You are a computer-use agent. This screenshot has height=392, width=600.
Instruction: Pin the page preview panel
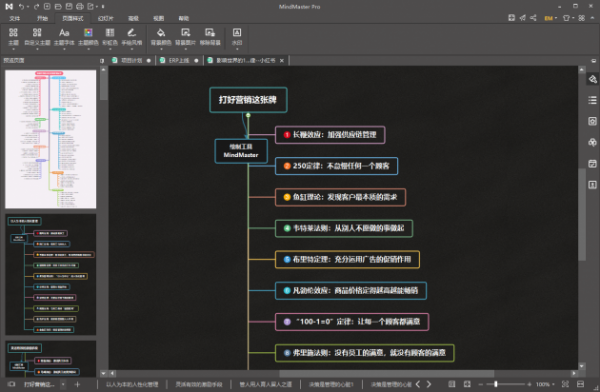102,60
